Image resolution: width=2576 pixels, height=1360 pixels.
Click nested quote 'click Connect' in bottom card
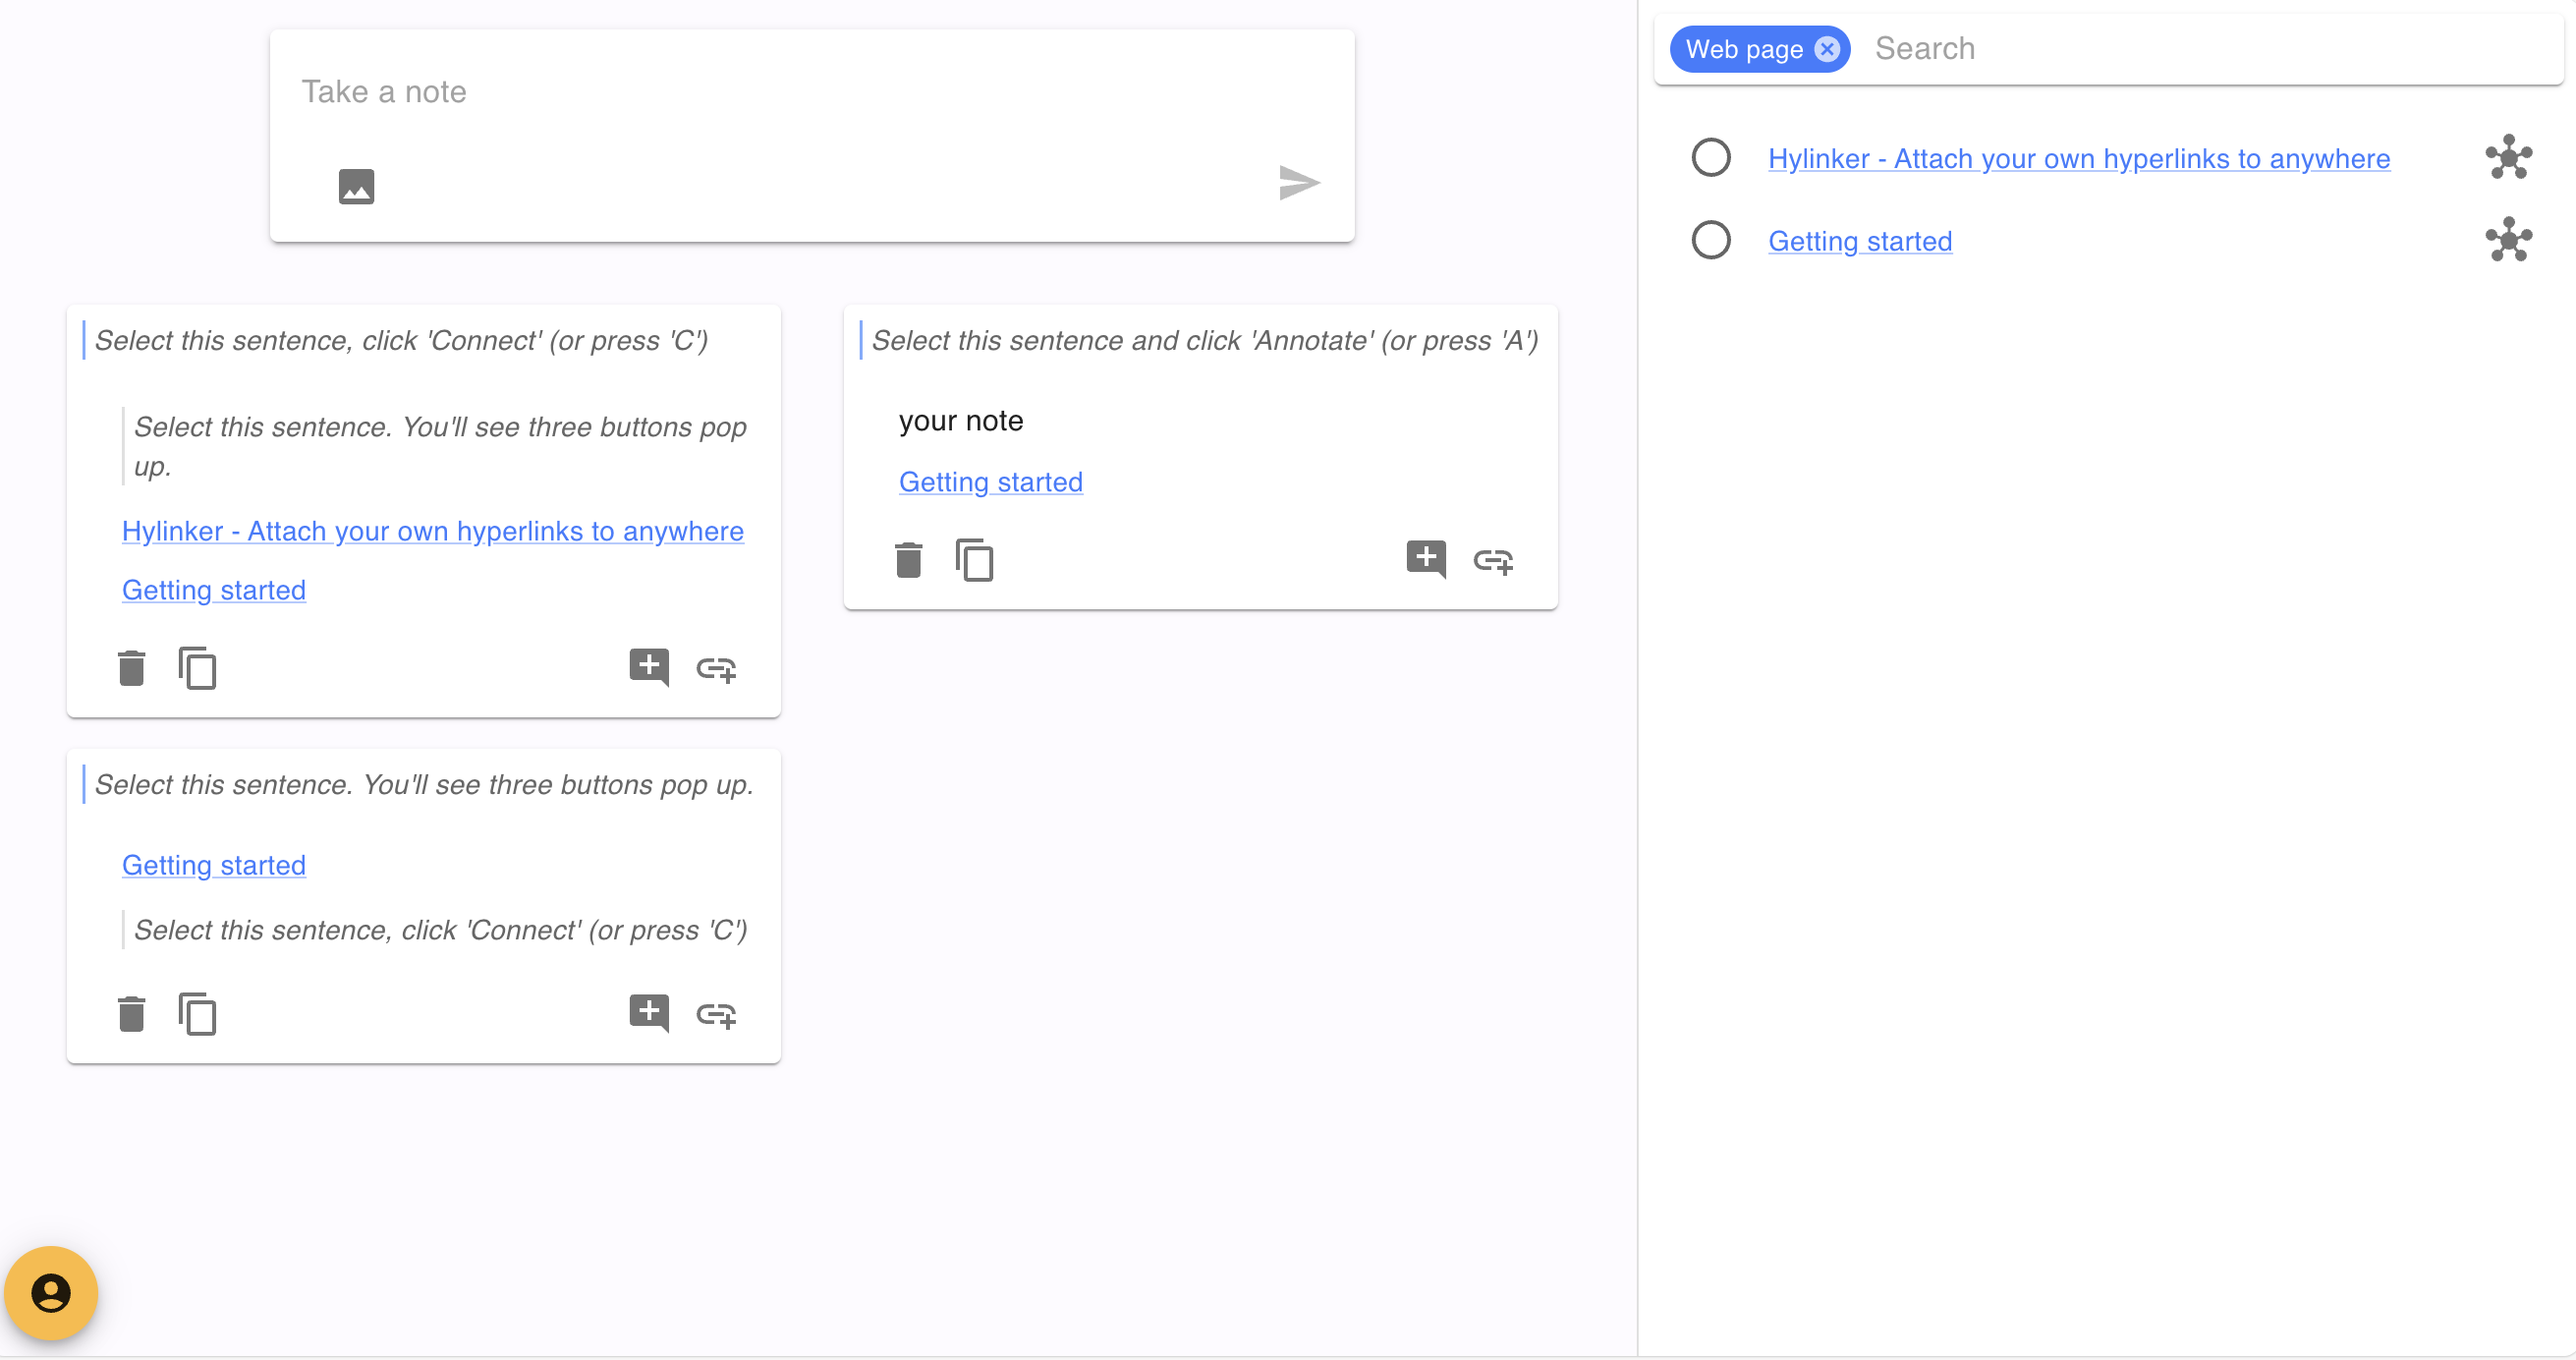(x=440, y=930)
